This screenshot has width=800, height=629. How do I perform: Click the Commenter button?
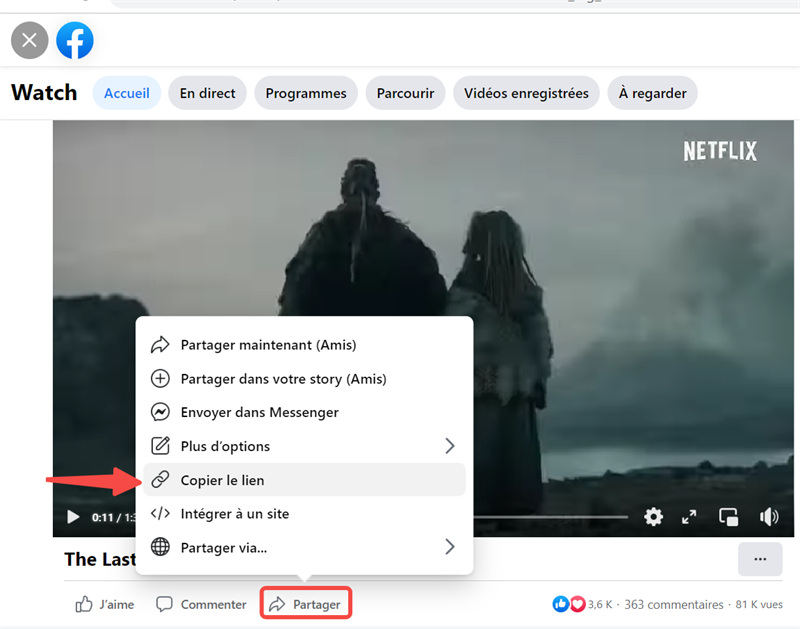click(x=201, y=605)
